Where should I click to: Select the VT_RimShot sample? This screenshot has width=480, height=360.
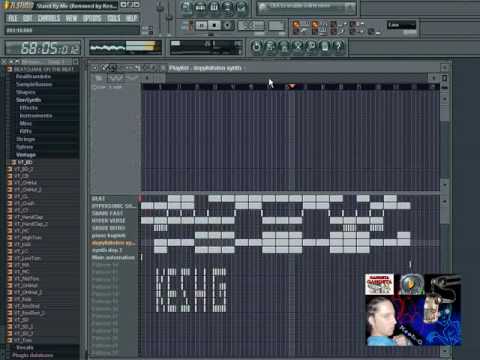click(27, 306)
